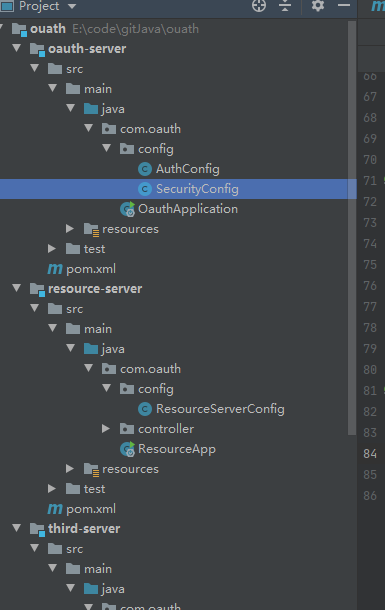Image resolution: width=385 pixels, height=610 pixels.
Task: Expand test folder in oauth-server
Action: point(52,249)
